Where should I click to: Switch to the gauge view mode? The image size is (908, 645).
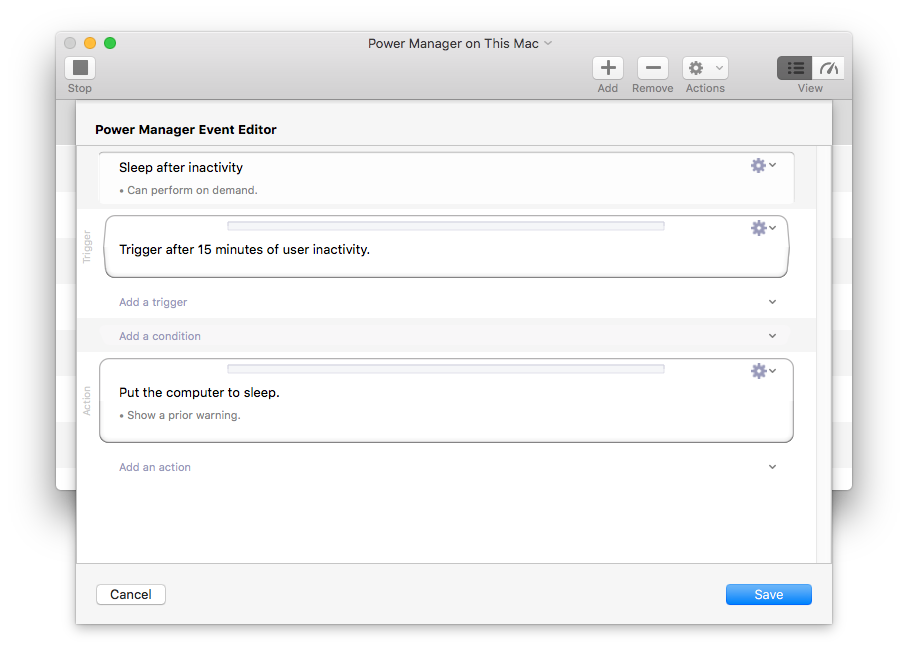click(x=828, y=68)
